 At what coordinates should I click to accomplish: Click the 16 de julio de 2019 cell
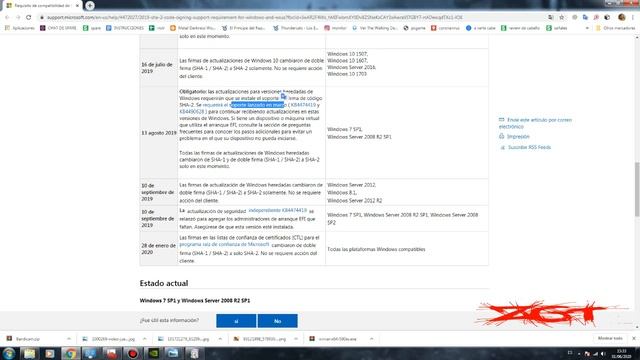tap(159, 68)
